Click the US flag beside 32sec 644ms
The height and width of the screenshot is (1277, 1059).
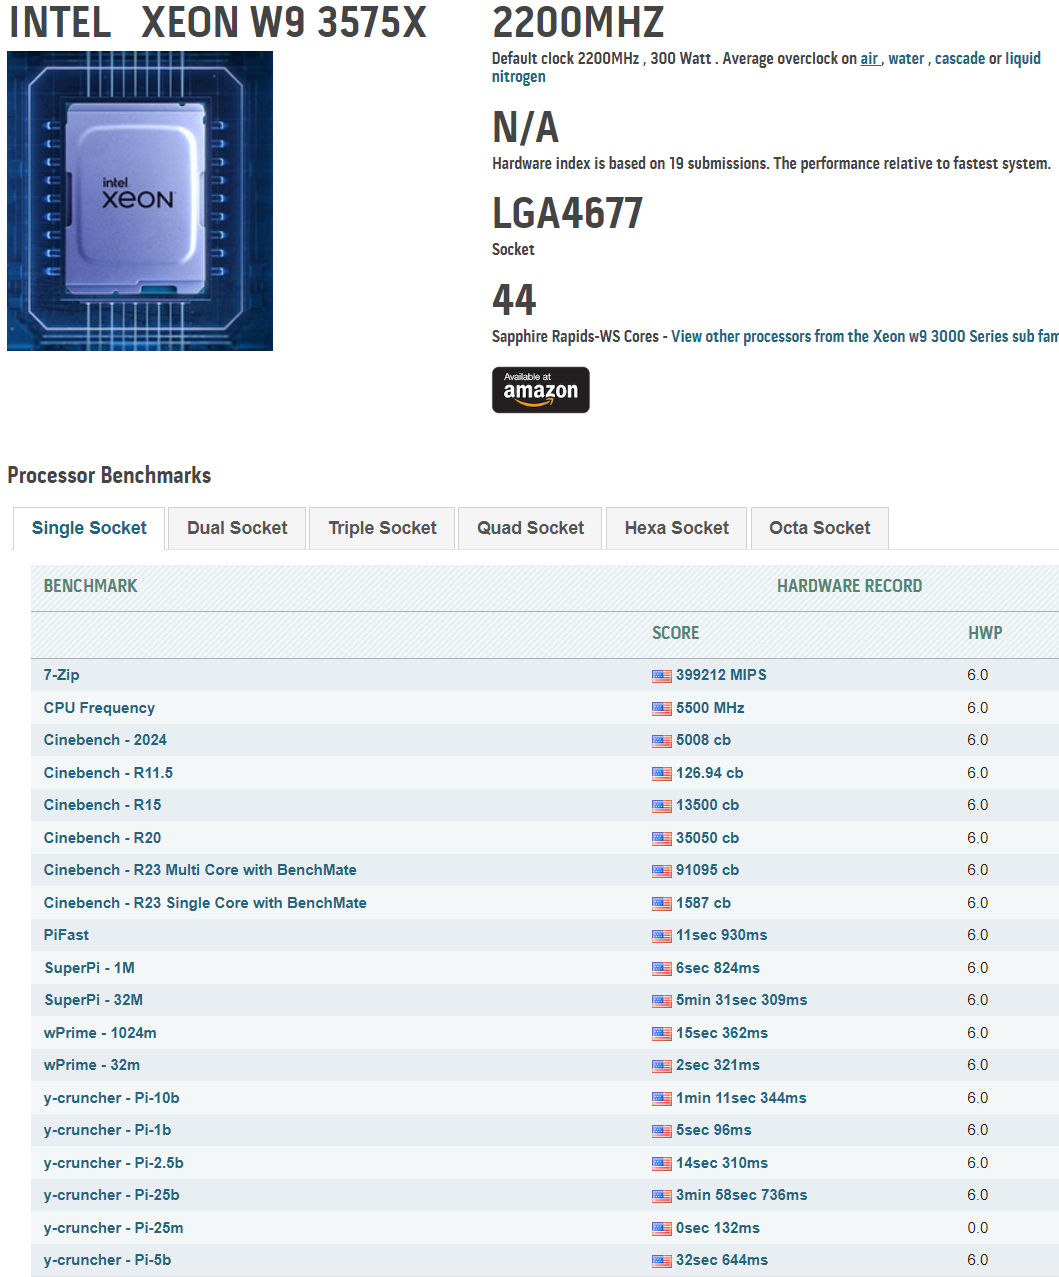662,1261
